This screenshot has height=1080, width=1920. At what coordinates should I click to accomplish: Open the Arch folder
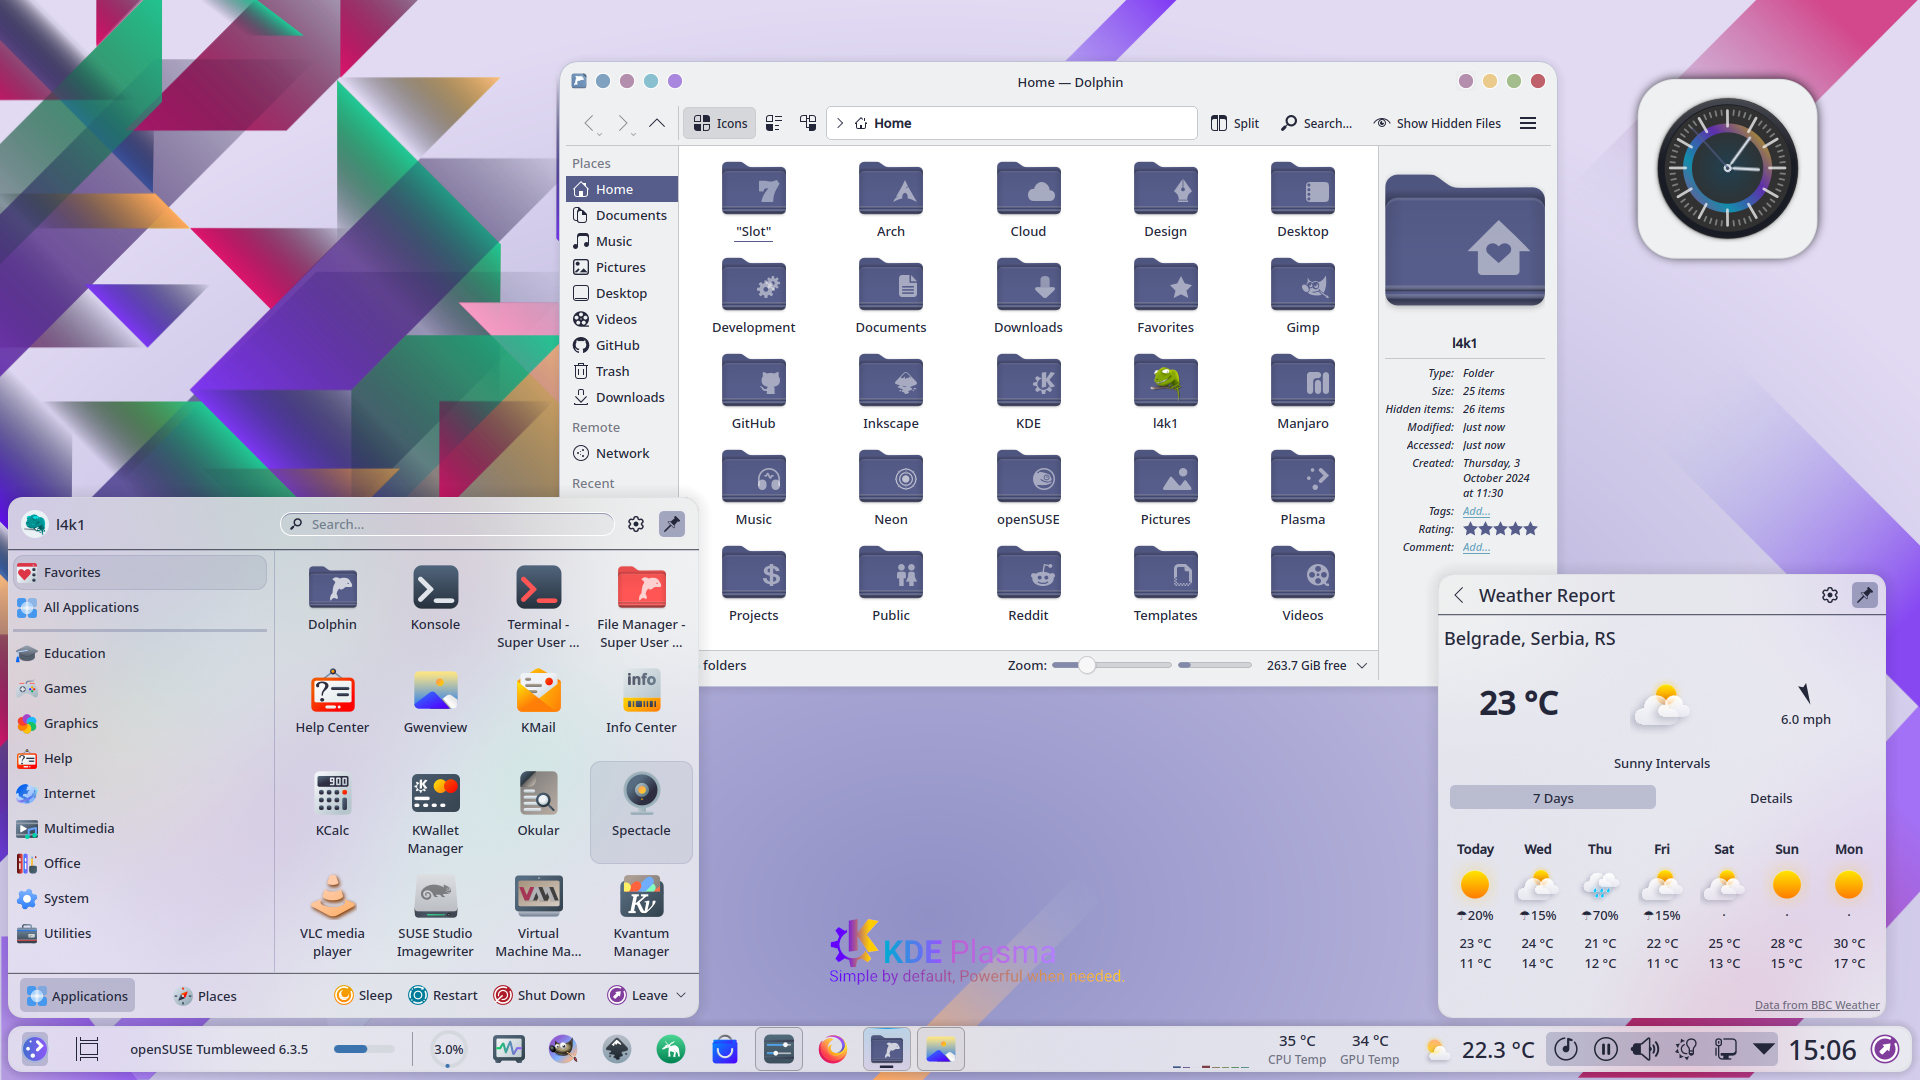(x=891, y=199)
